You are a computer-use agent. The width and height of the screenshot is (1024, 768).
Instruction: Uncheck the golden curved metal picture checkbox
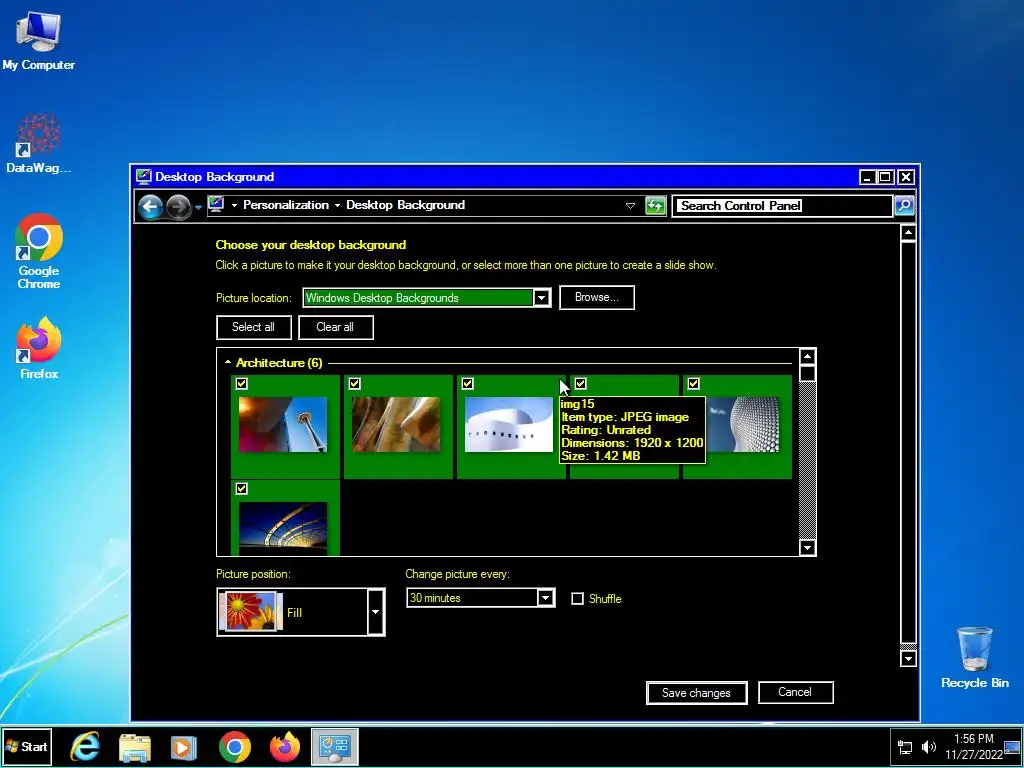[355, 383]
